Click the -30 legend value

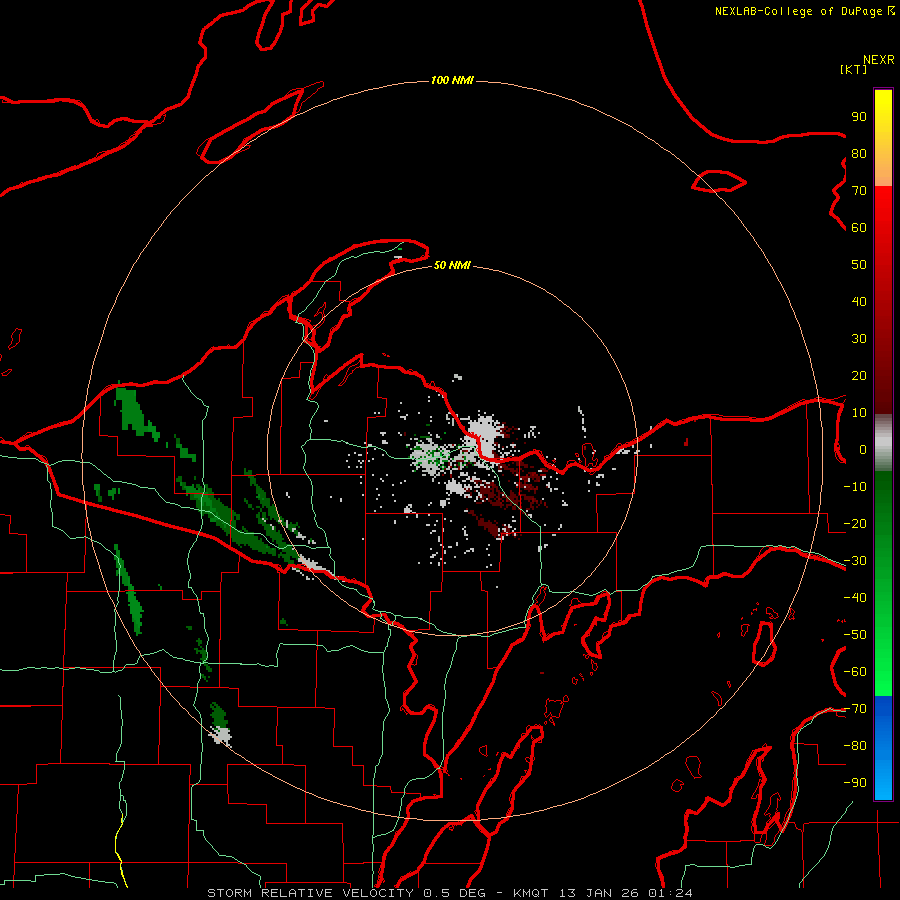click(855, 561)
